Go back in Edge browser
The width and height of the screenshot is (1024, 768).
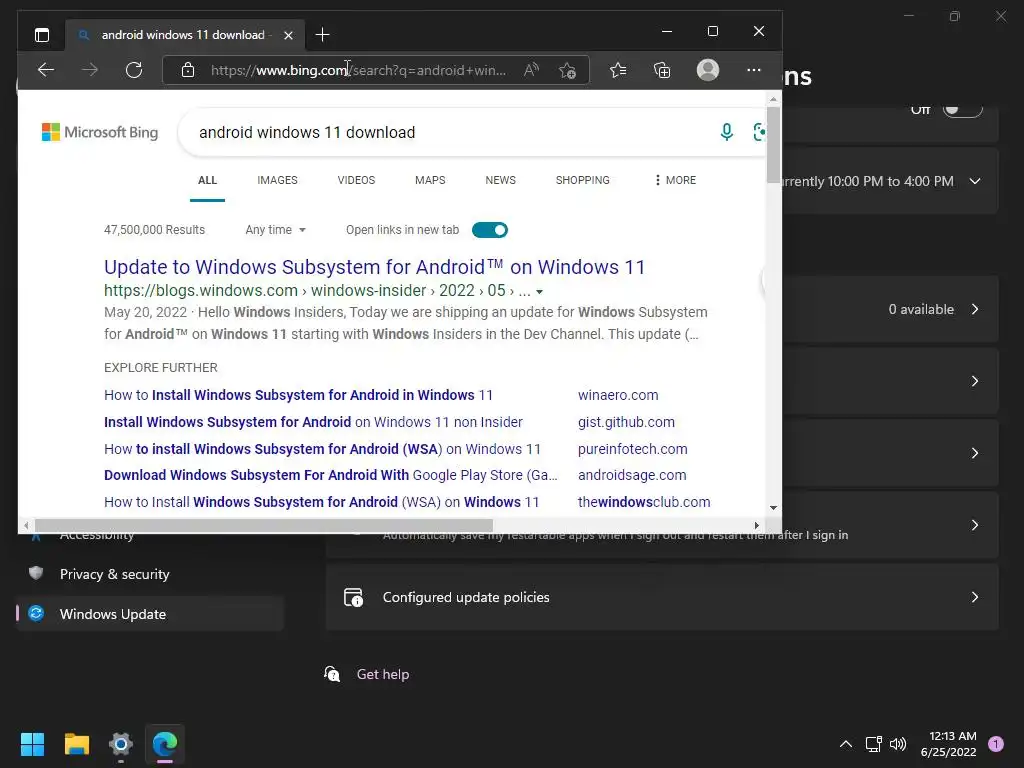coord(46,70)
